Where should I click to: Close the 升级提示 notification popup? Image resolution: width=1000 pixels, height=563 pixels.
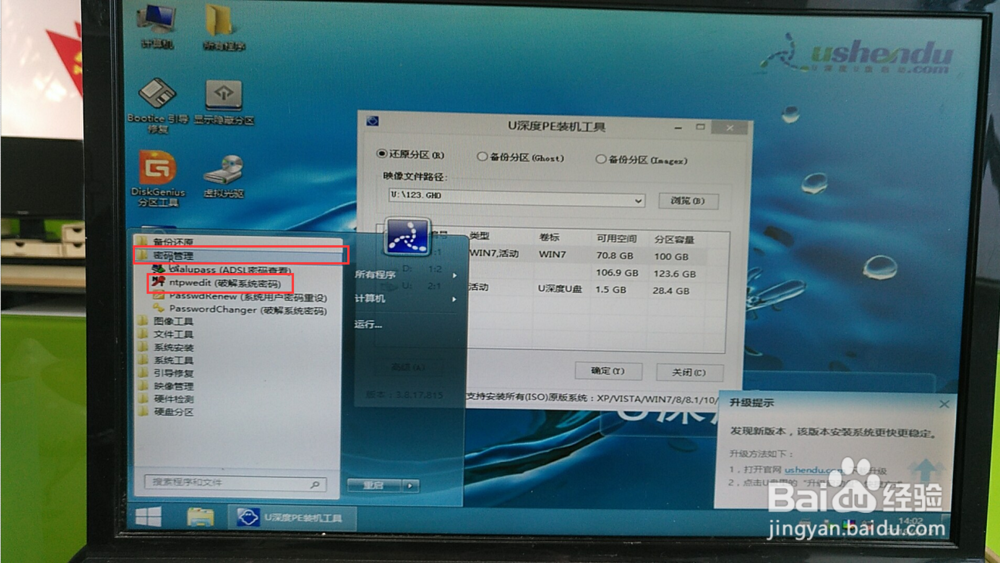pyautogui.click(x=945, y=404)
